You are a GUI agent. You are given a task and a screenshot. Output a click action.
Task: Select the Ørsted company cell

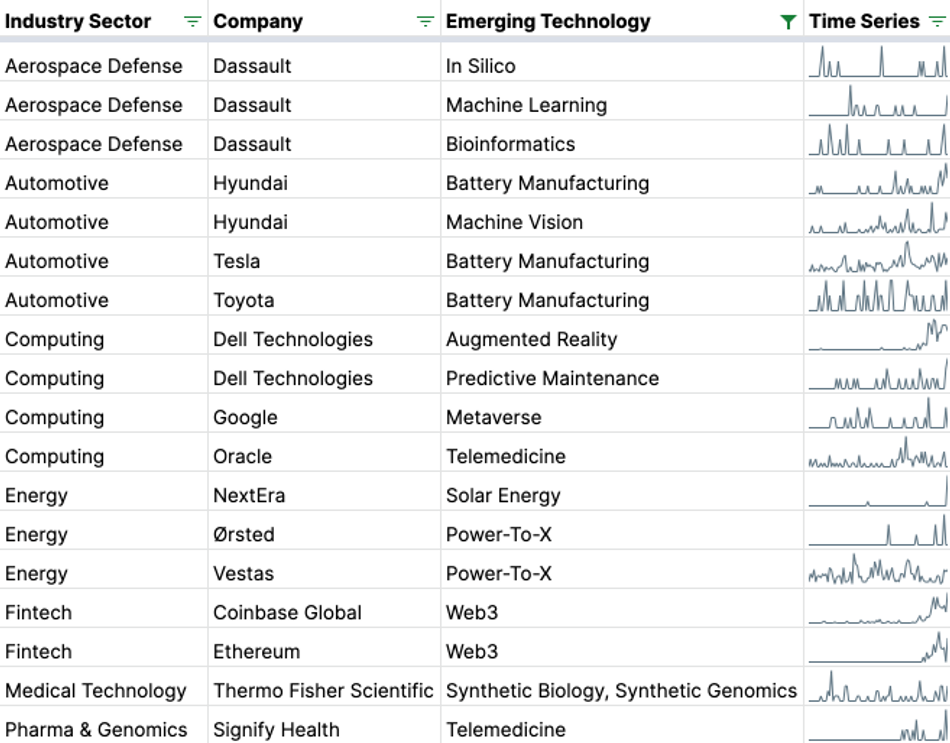(324, 535)
